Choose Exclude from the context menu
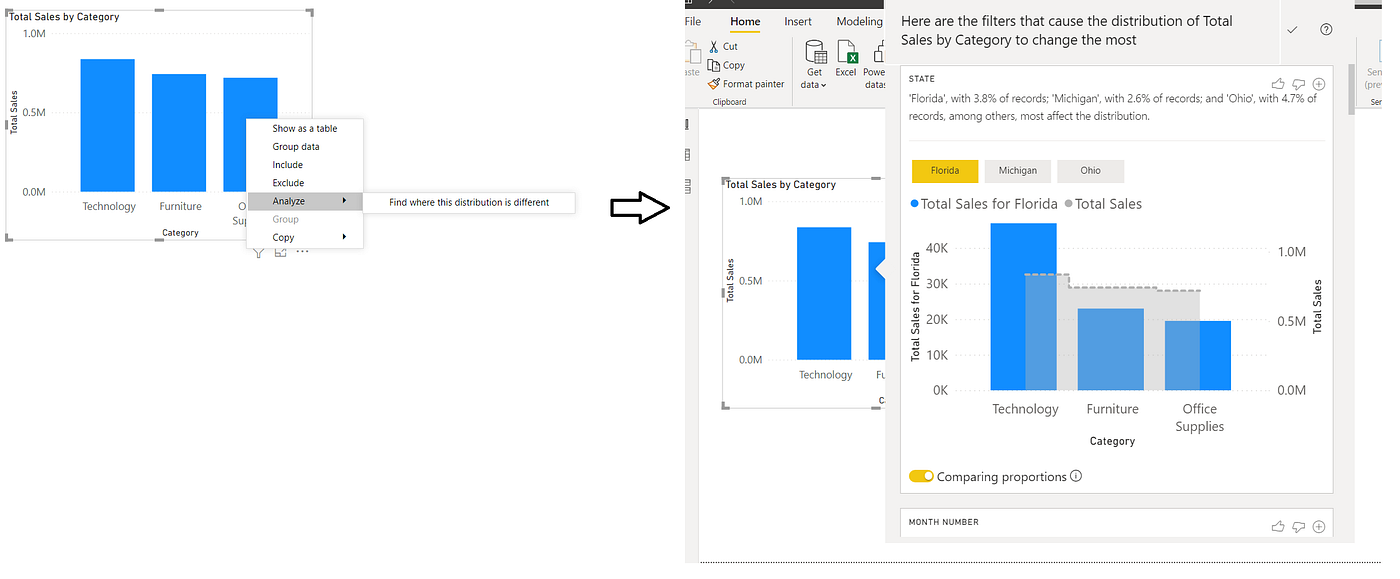Image resolution: width=1400 pixels, height=579 pixels. (x=289, y=183)
